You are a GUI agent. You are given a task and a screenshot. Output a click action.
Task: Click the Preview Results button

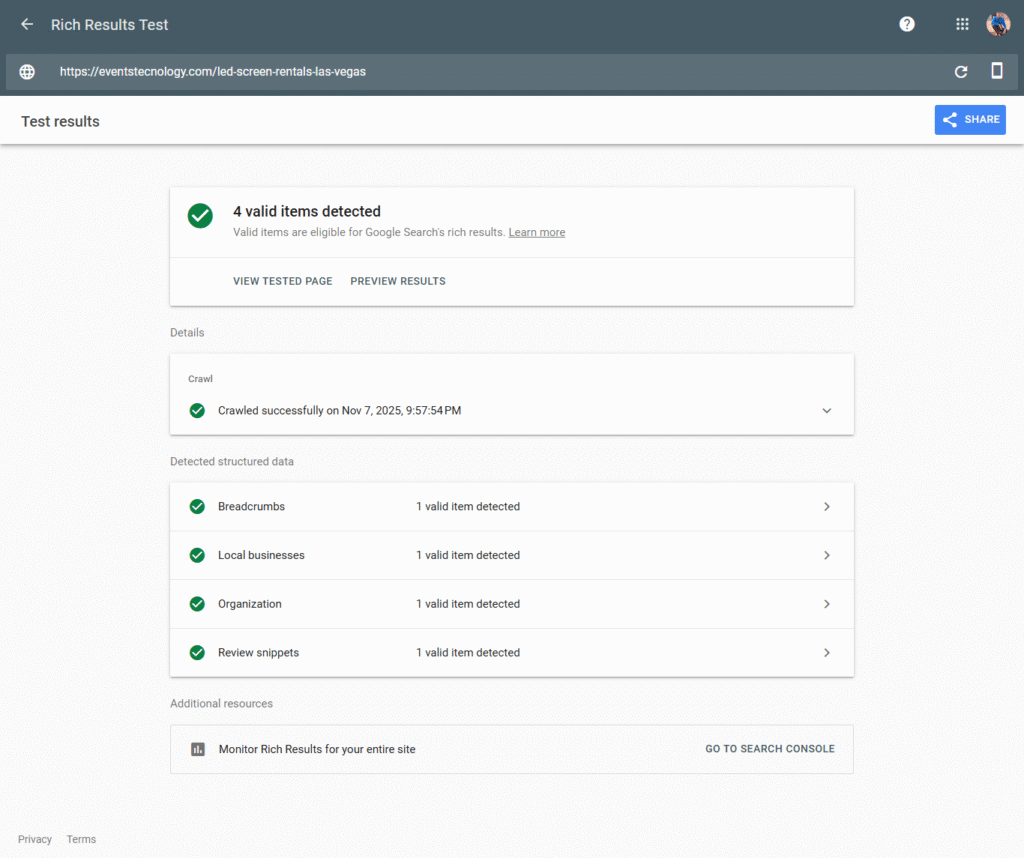point(398,281)
